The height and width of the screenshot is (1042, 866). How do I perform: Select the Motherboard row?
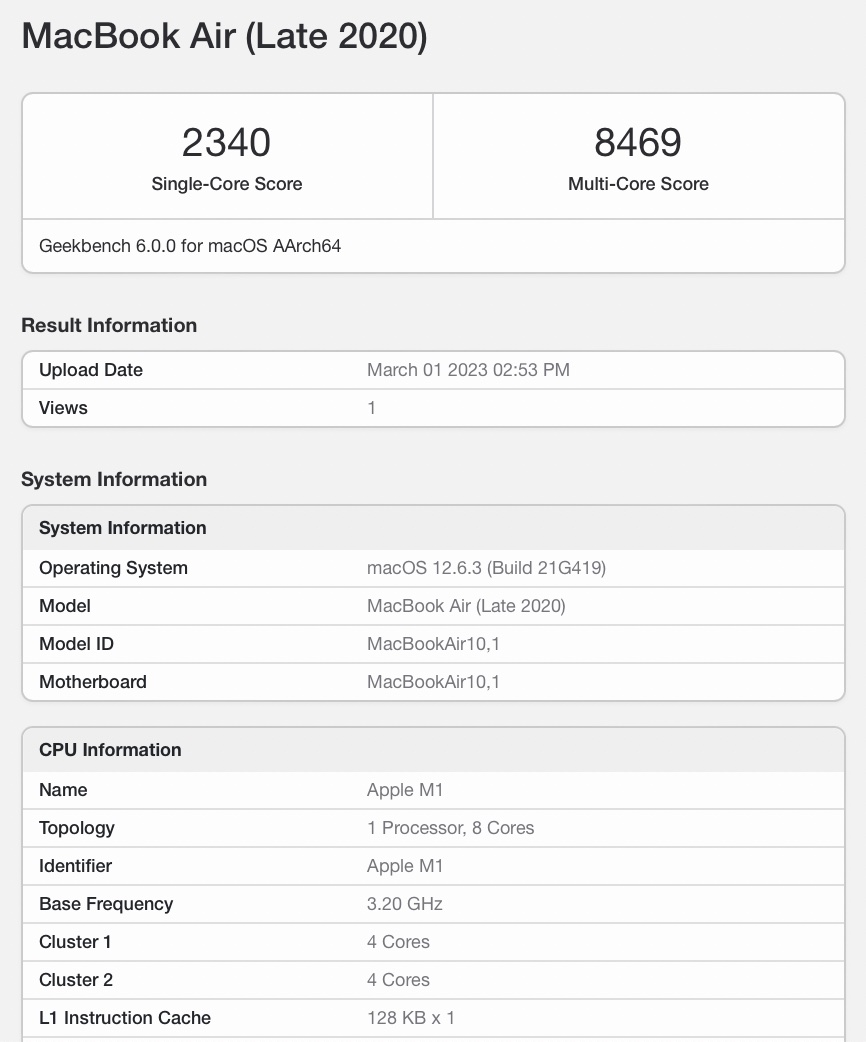[x=432, y=682]
